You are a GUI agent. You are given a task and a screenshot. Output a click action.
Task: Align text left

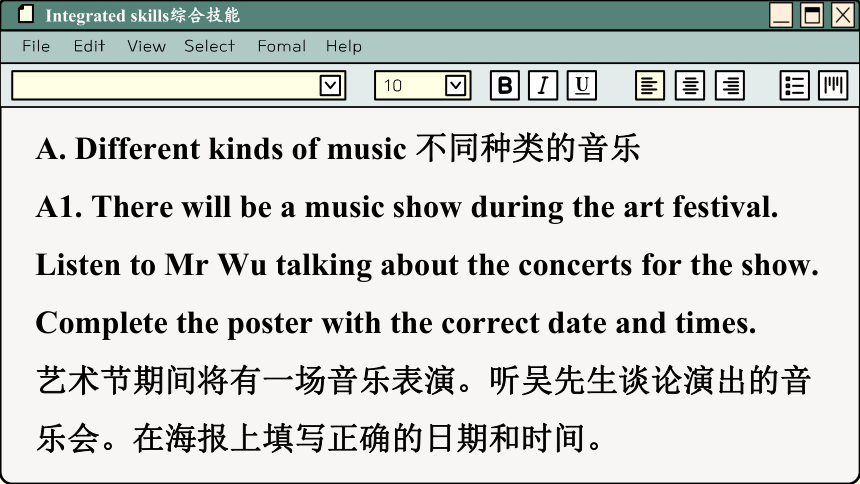650,86
